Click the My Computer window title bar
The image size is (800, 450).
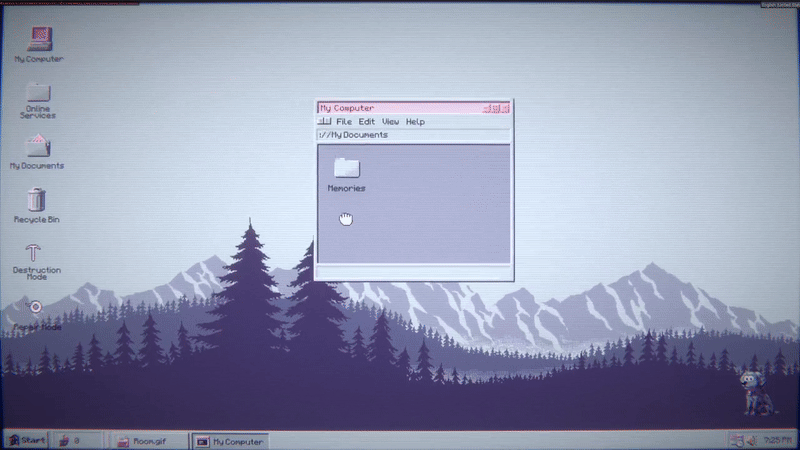398,108
